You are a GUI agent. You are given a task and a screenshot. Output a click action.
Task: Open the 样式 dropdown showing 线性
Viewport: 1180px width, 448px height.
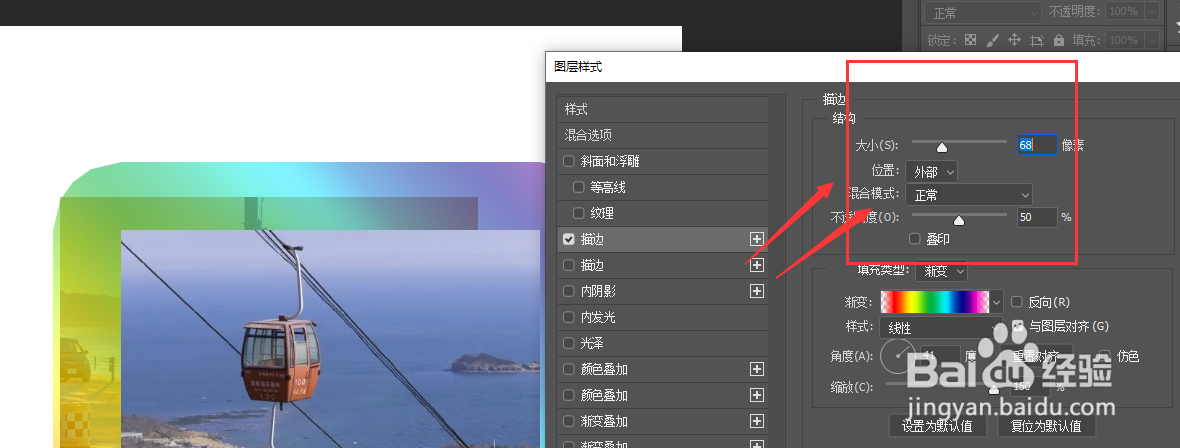[941, 328]
